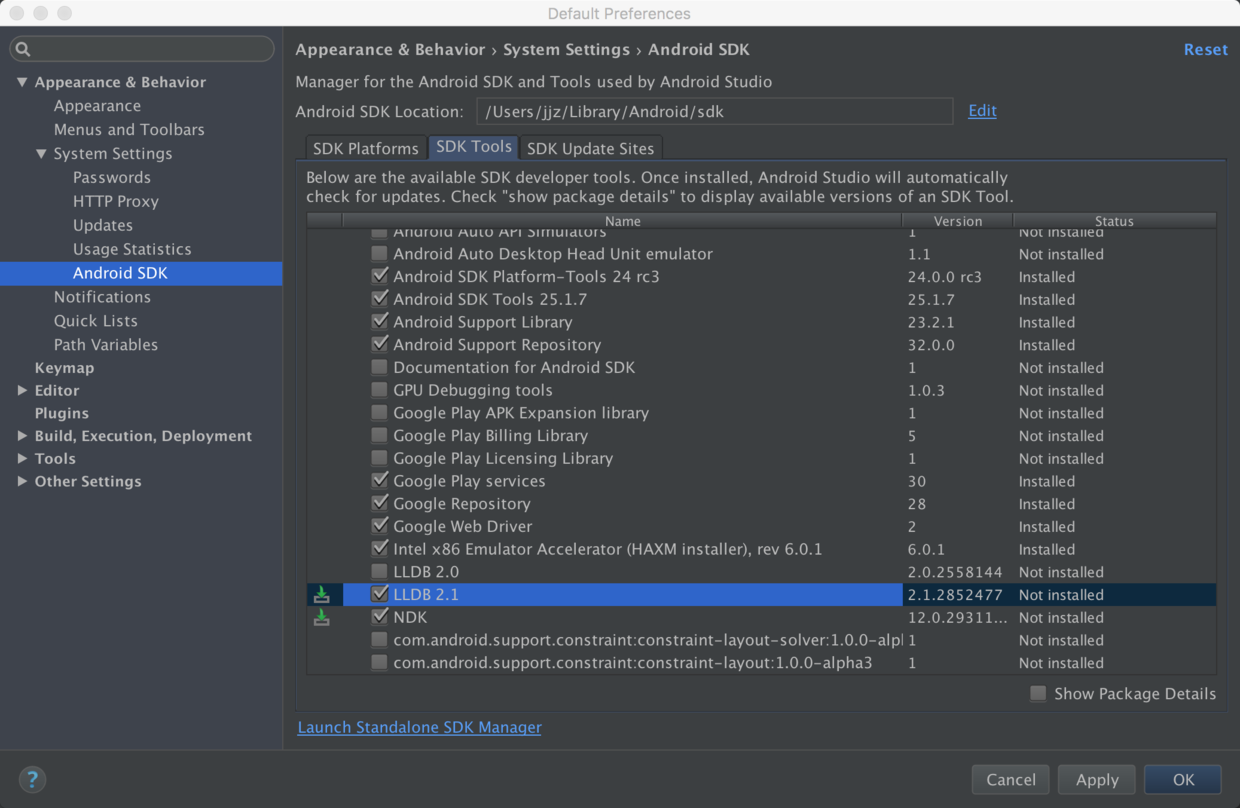Select HTTP Proxy in settings tree
The width and height of the screenshot is (1240, 808).
116,201
